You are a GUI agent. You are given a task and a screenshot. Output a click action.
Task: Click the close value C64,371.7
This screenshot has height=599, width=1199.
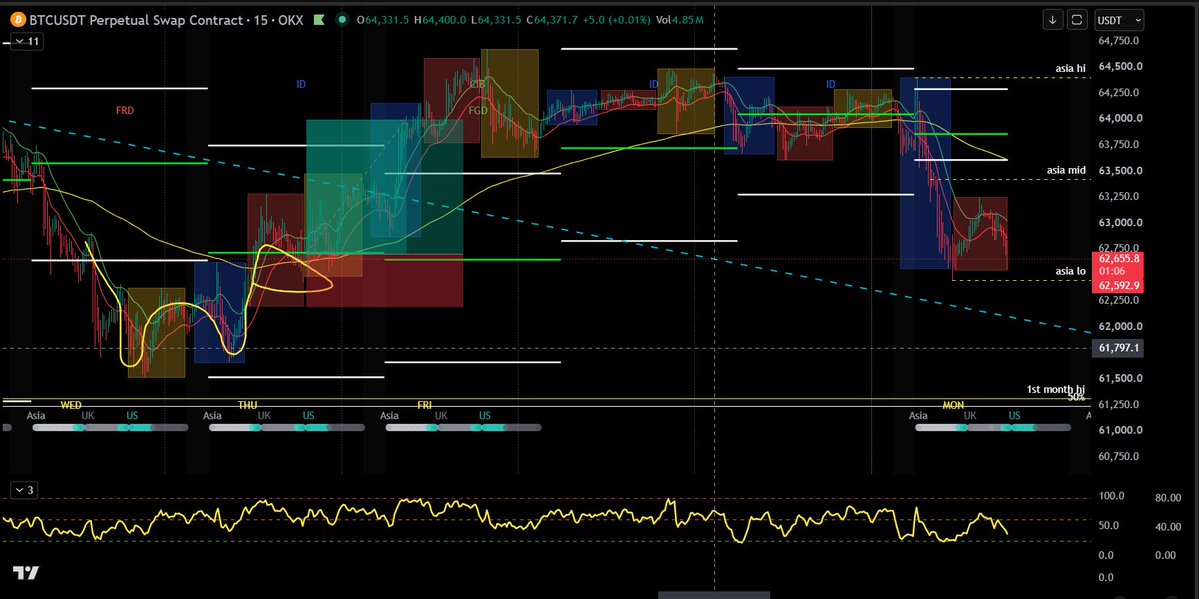(x=555, y=20)
